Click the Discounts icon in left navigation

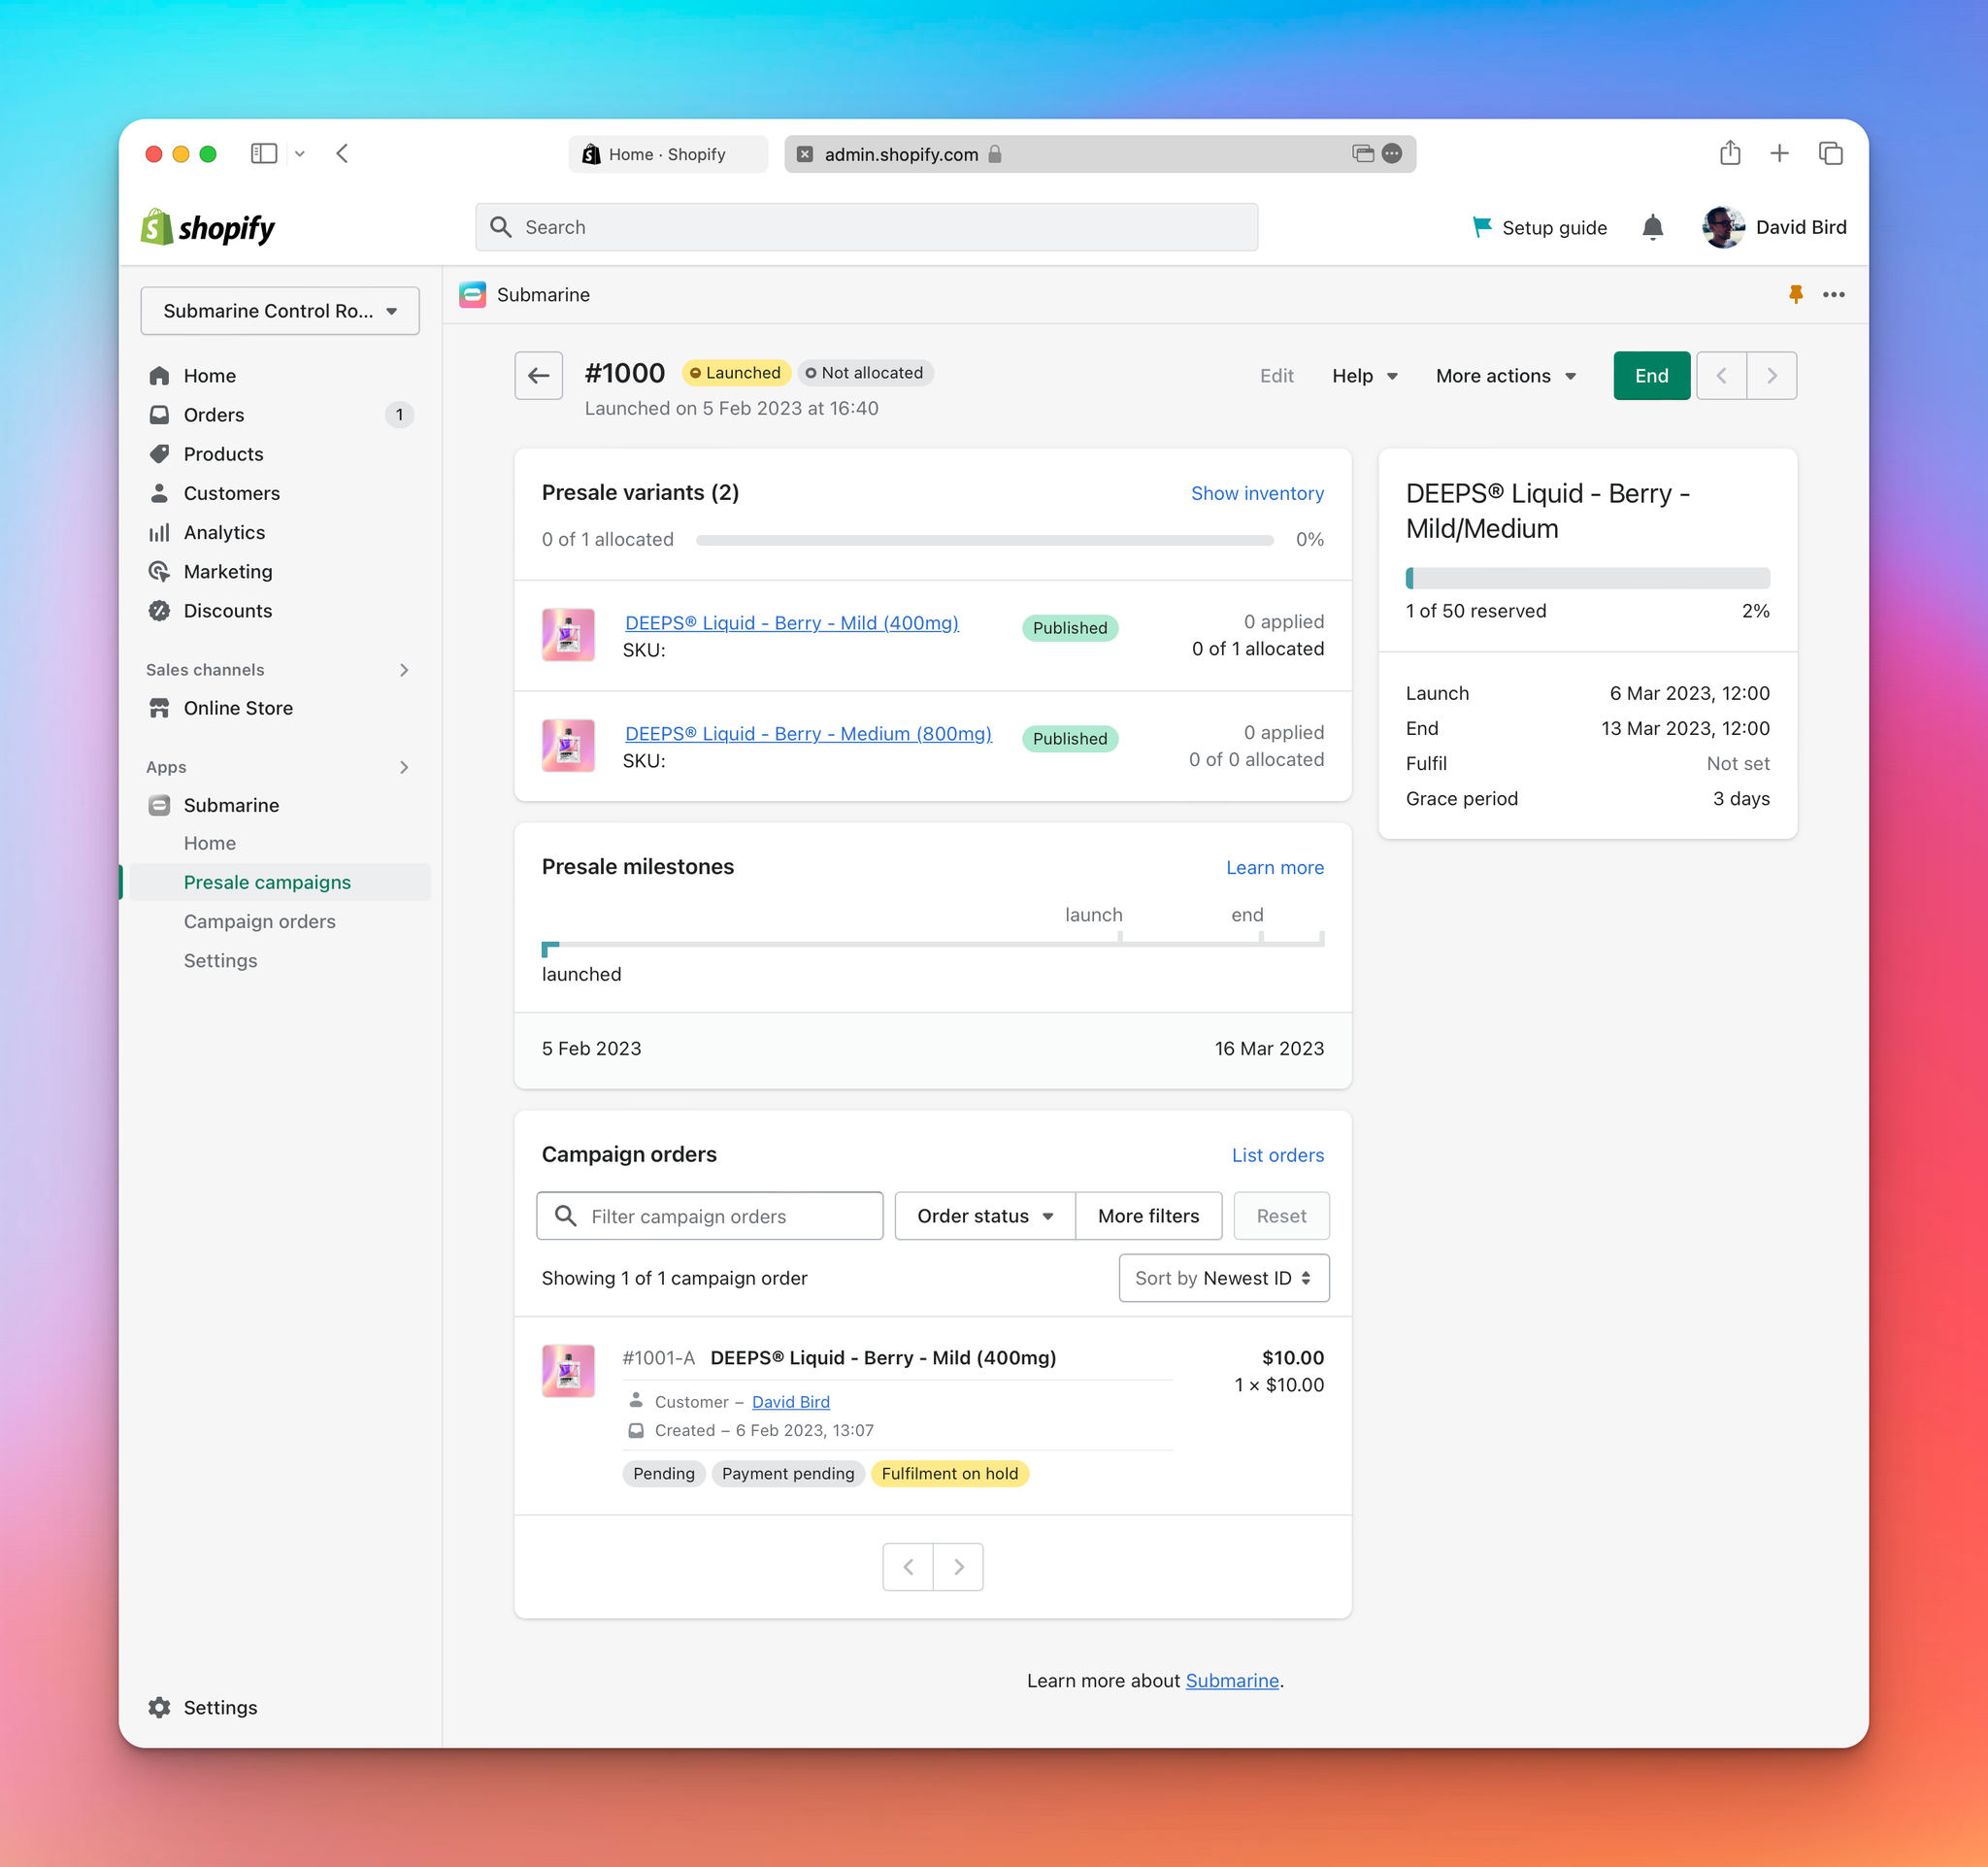pyautogui.click(x=161, y=611)
